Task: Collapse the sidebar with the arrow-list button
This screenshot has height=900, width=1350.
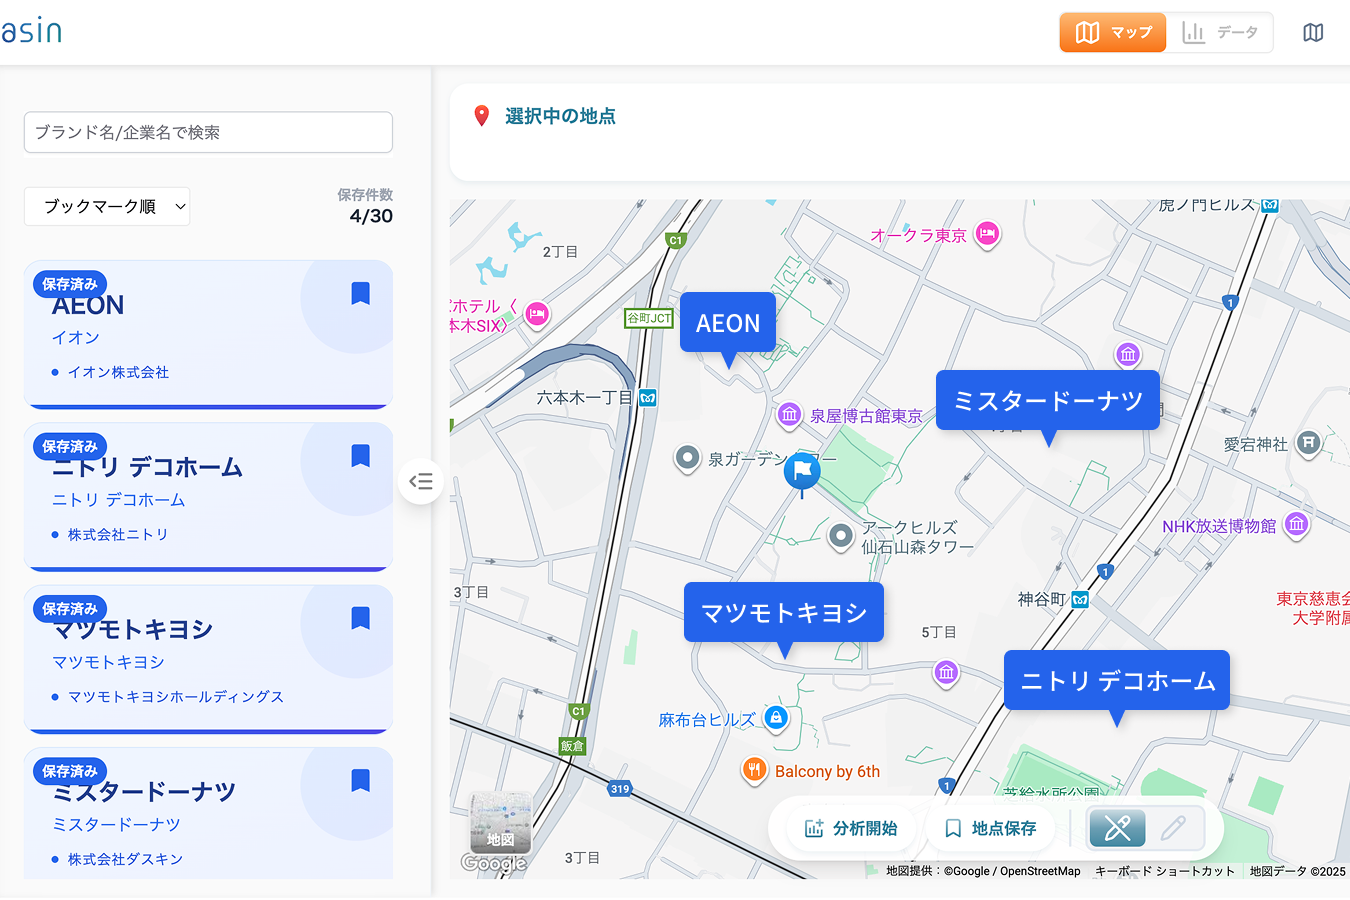Action: point(421,482)
